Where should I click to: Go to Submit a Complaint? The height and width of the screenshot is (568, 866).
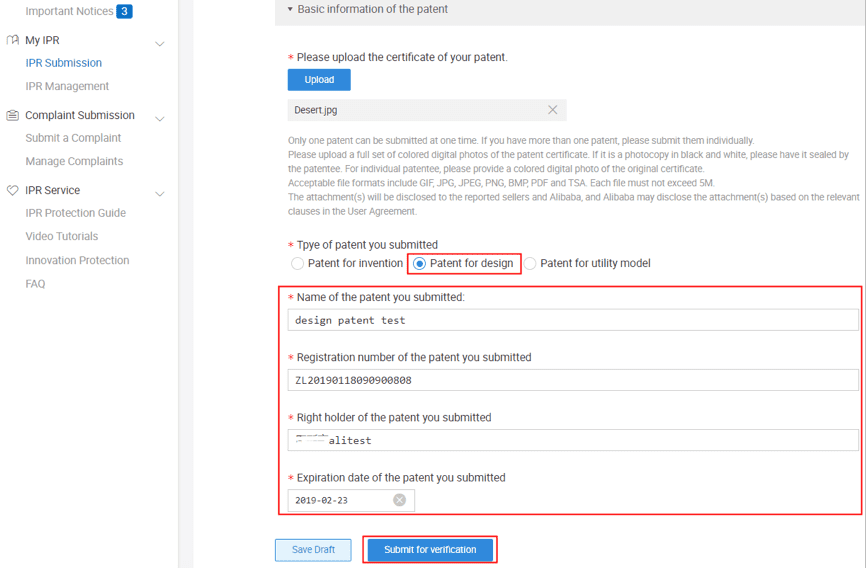[x=73, y=138]
